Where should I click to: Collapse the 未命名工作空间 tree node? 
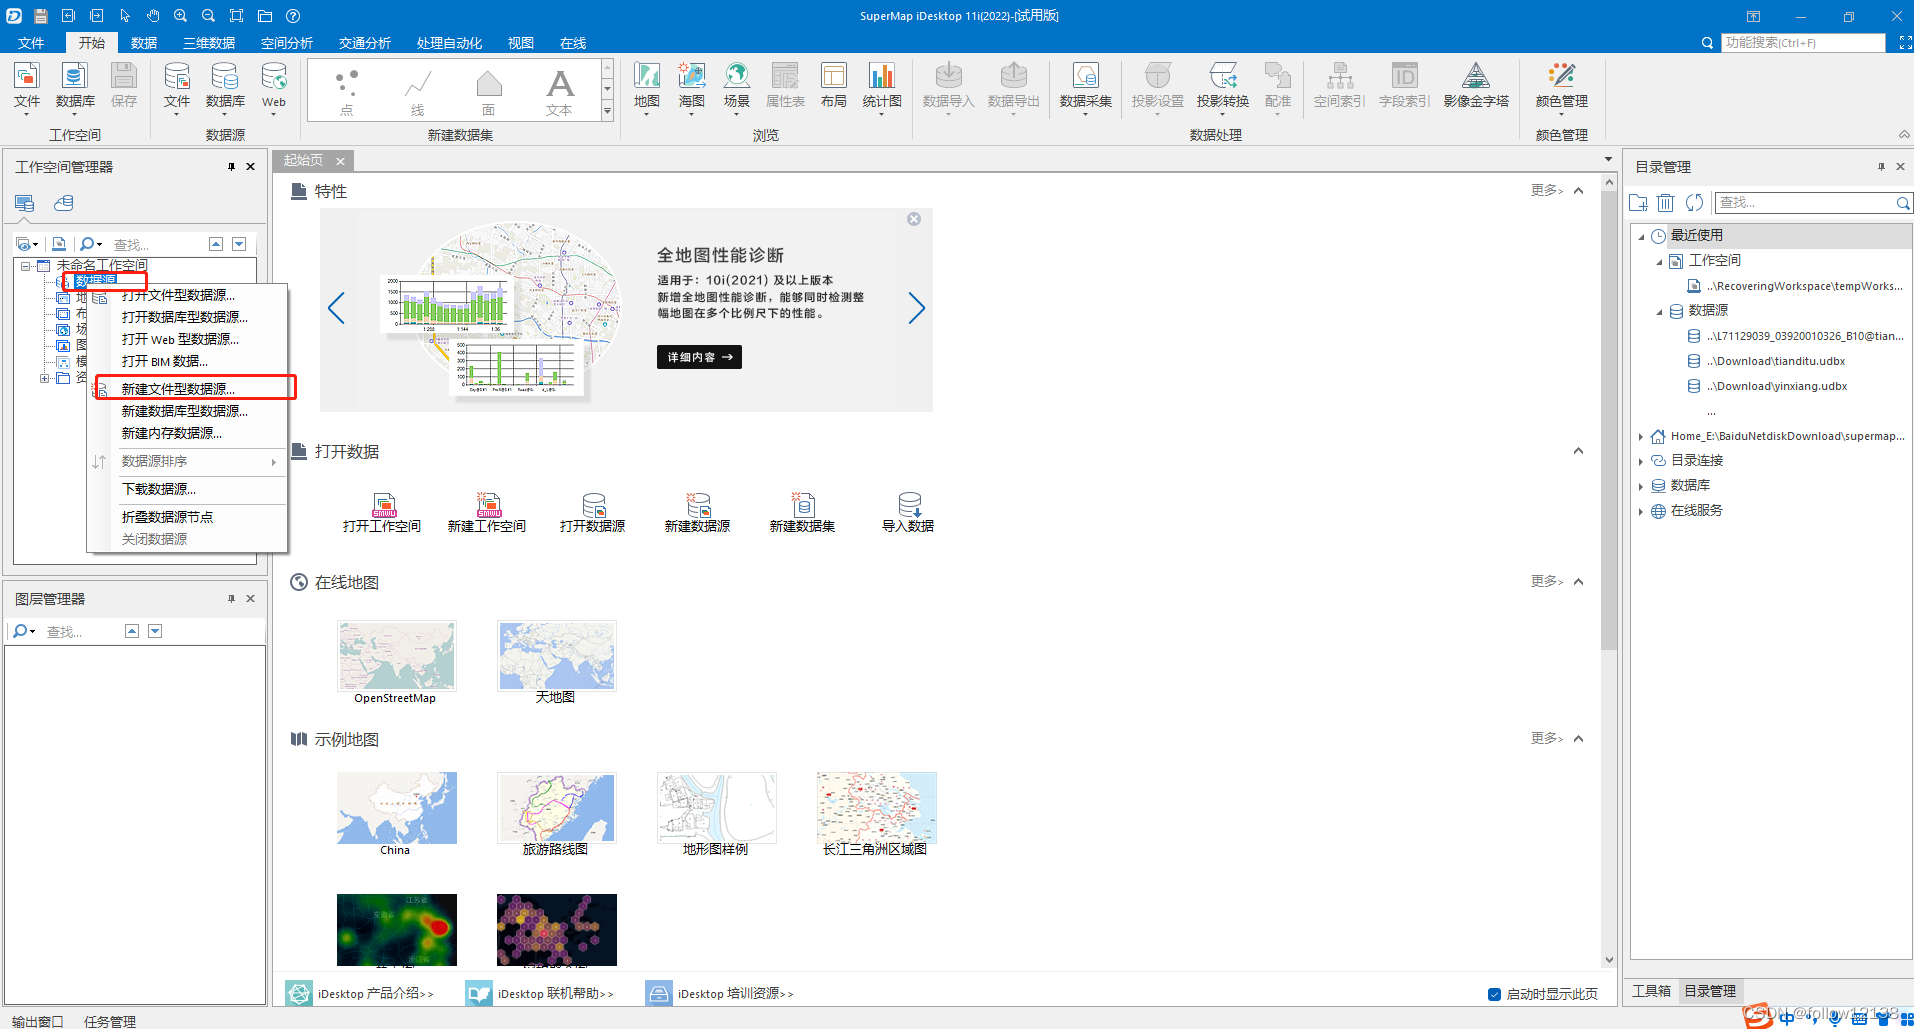tap(24, 265)
